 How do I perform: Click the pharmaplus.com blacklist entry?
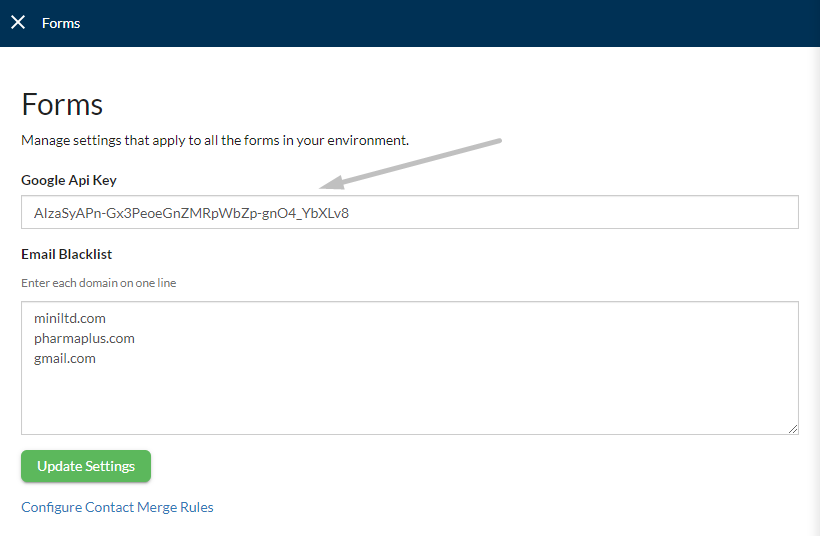click(84, 338)
